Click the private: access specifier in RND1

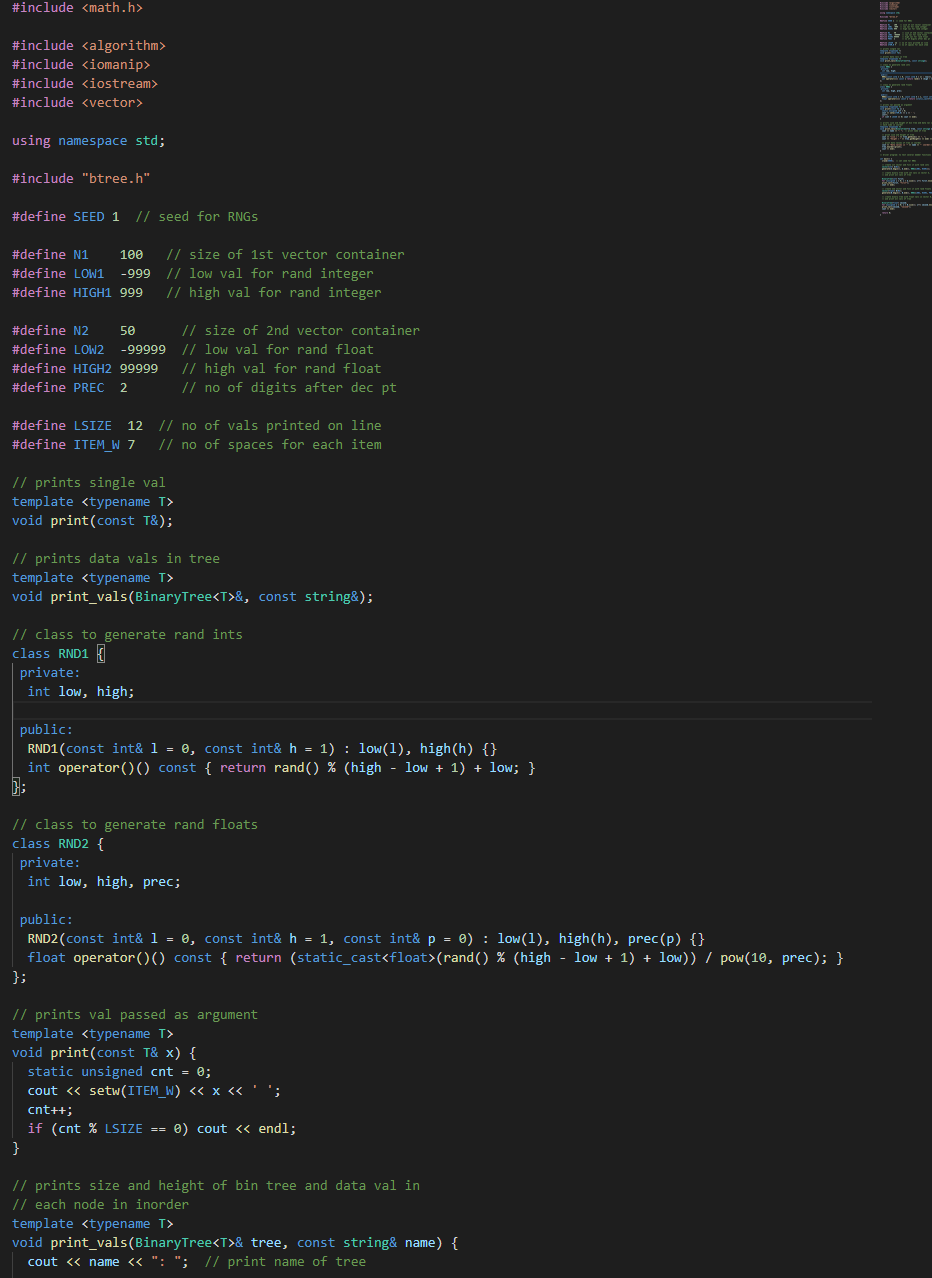(x=48, y=672)
